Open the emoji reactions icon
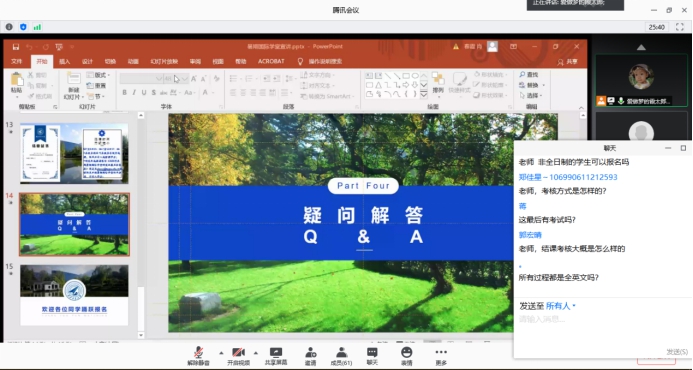 coord(406,356)
